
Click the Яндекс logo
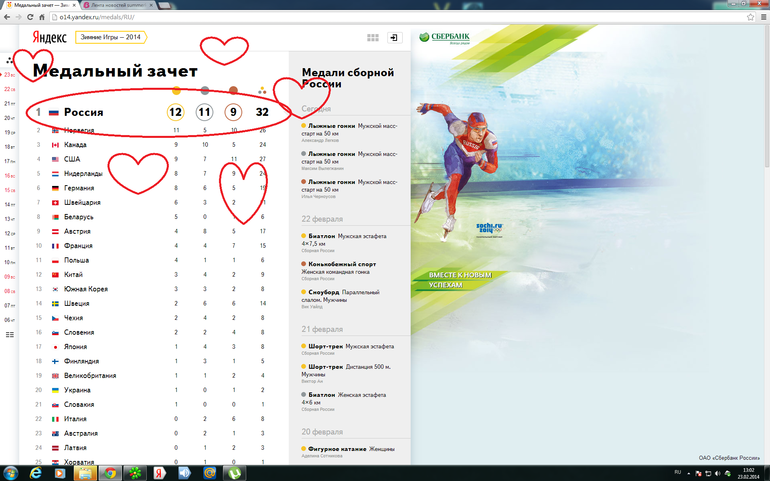(x=49, y=37)
